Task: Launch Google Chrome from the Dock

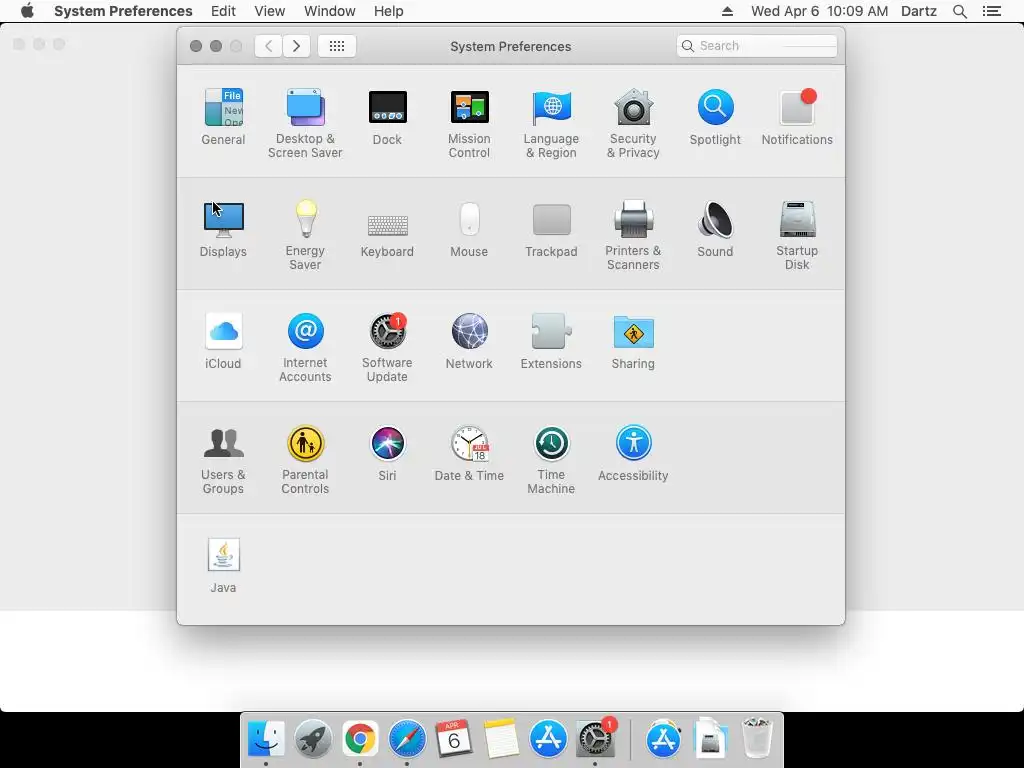Action: coord(360,739)
